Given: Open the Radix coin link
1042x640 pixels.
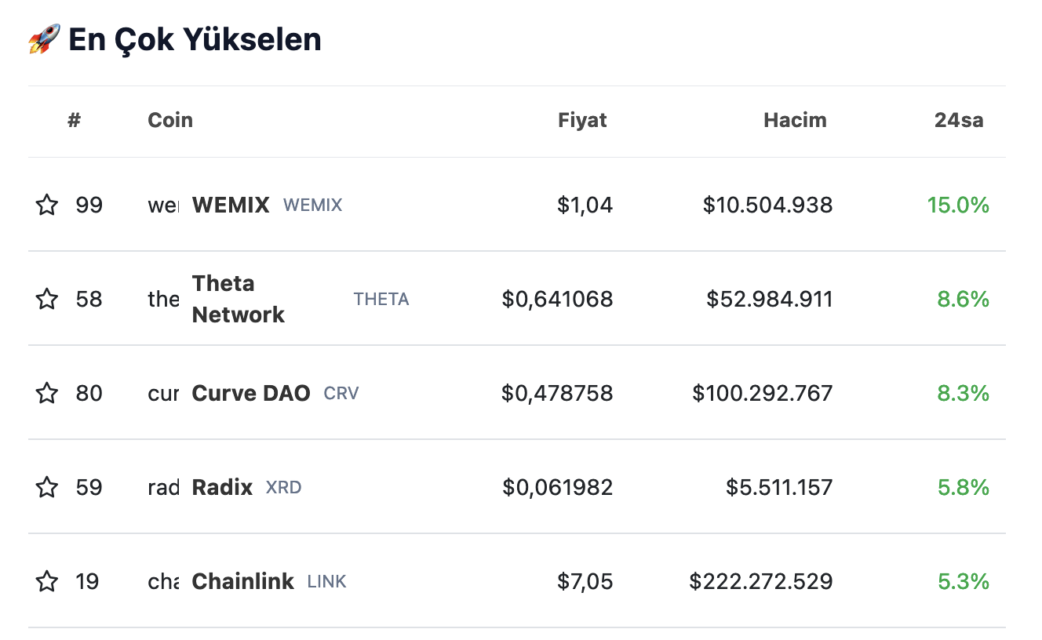Looking at the screenshot, I should [x=222, y=487].
